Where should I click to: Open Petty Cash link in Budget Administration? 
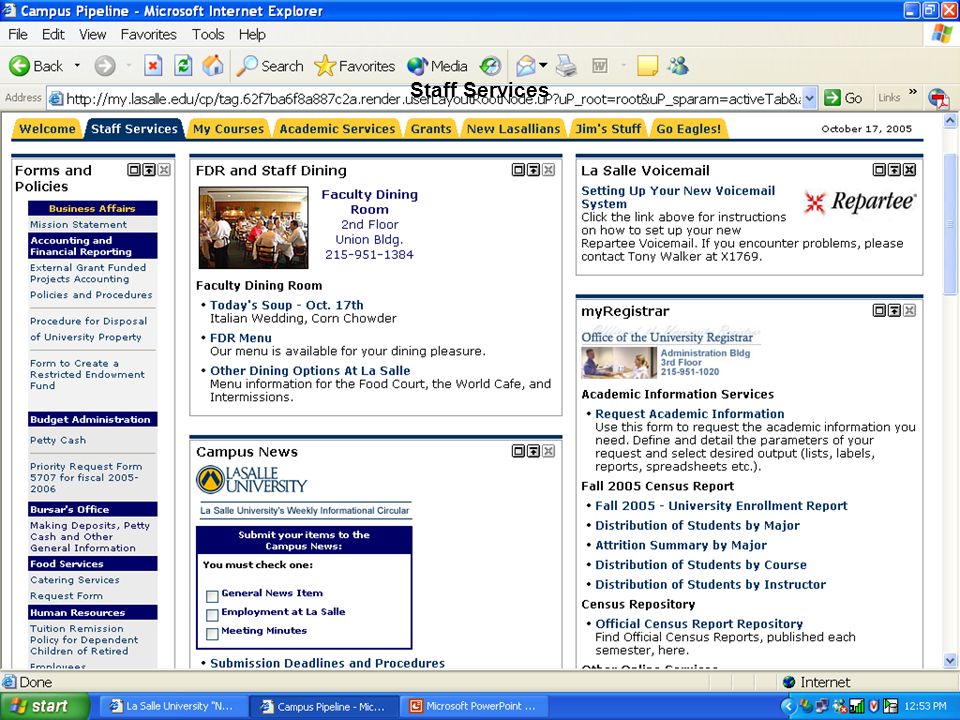pos(58,440)
